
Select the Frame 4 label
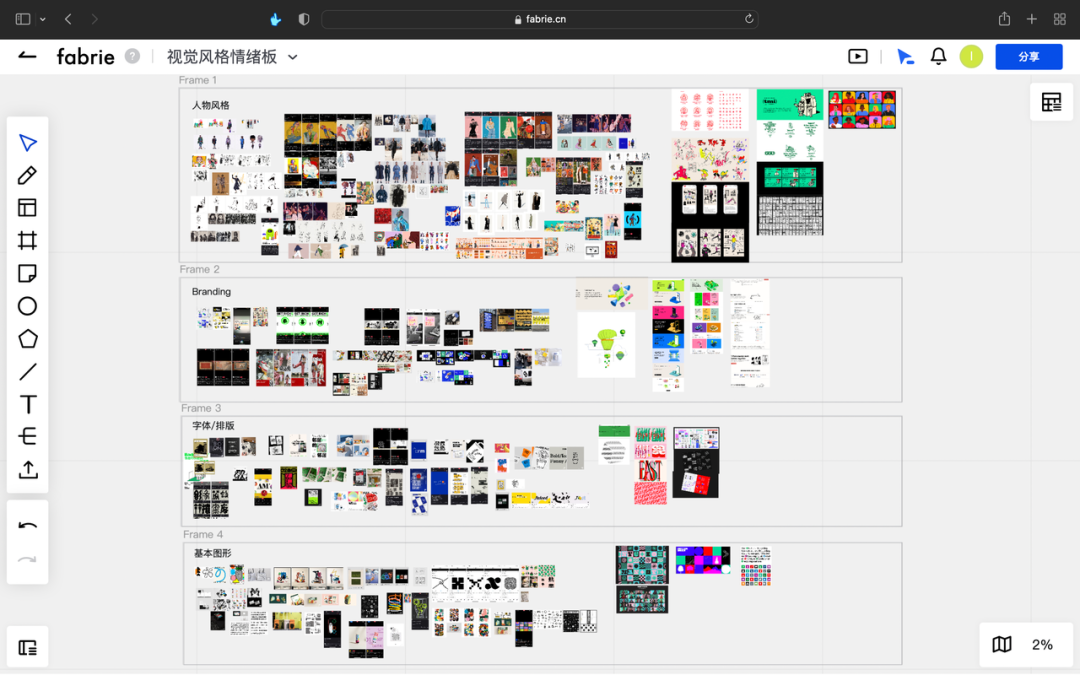point(203,534)
